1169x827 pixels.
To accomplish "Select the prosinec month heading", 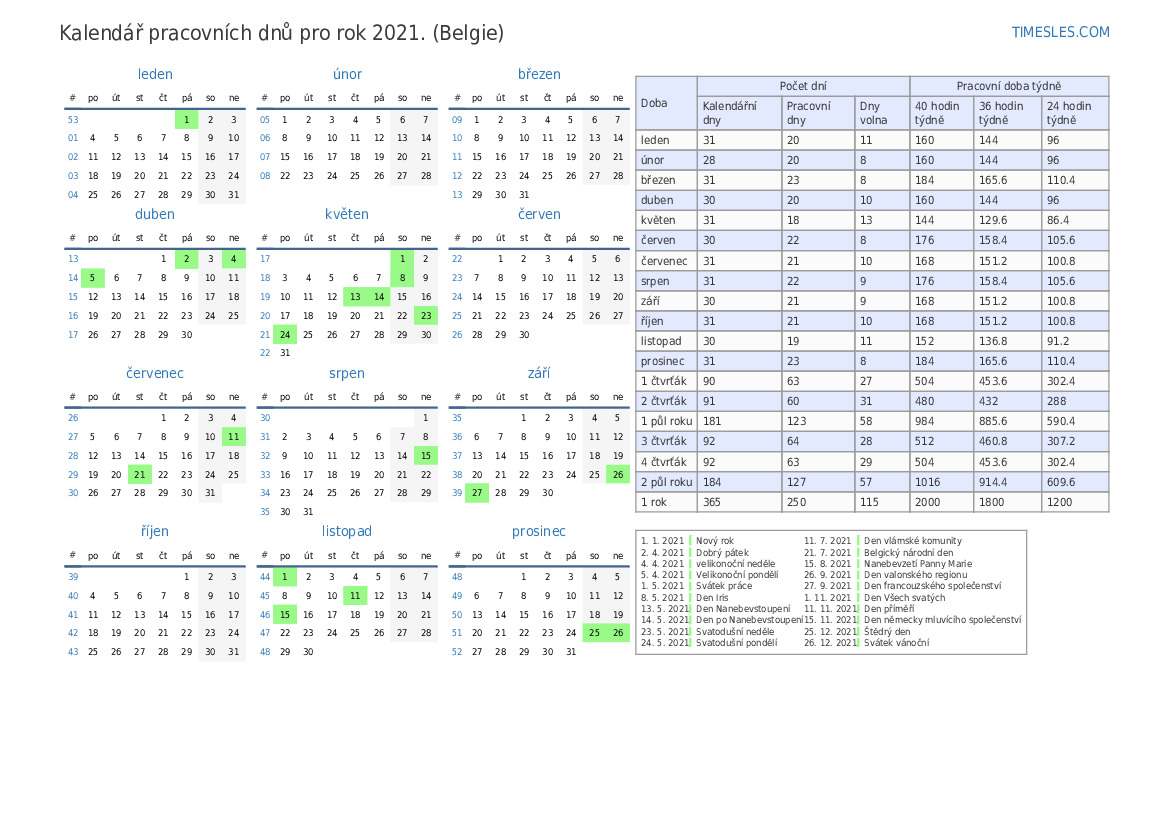I will (539, 531).
